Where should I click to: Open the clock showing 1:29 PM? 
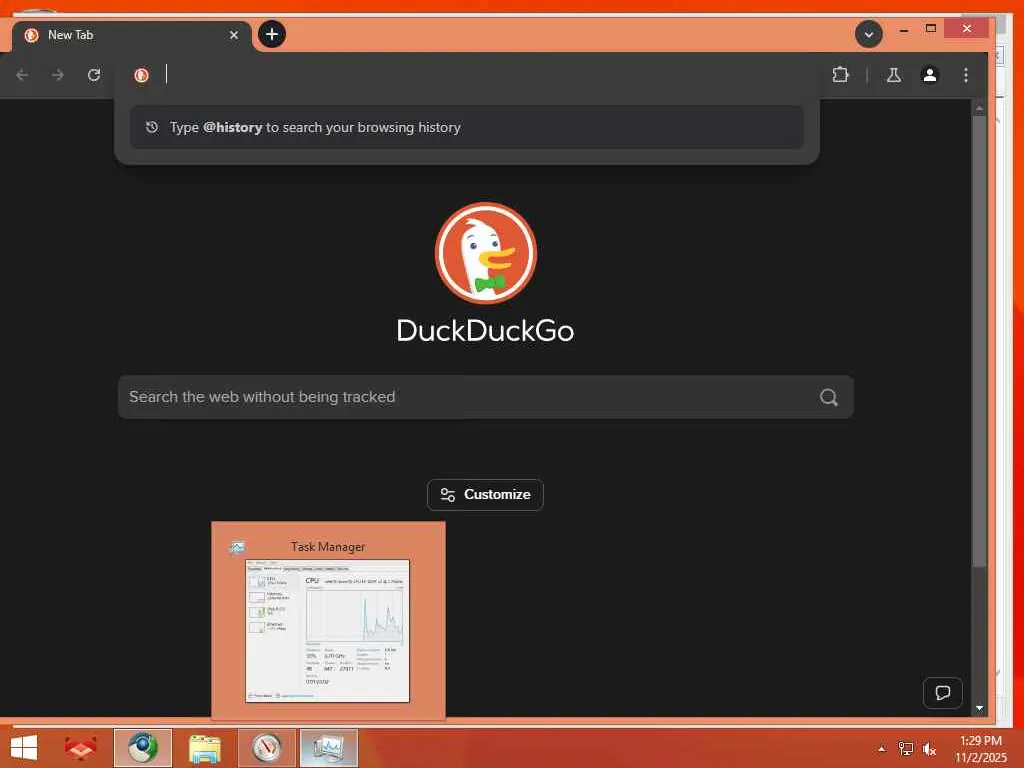[980, 748]
